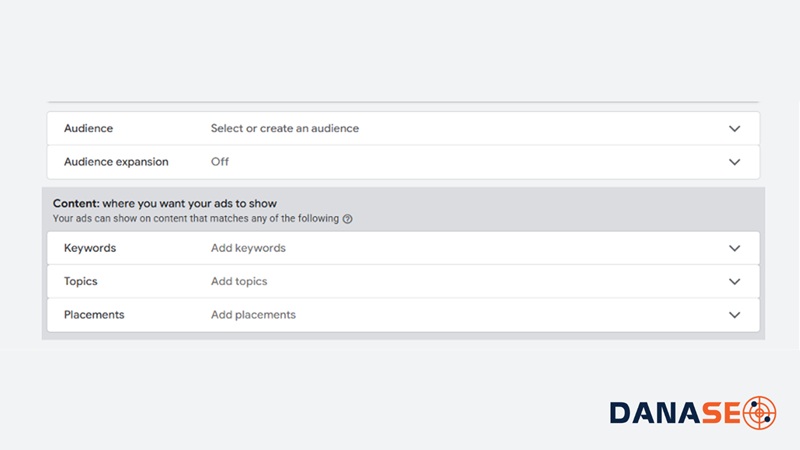Open the help icon beside 'any of the following'
This screenshot has height=450, width=800.
tap(347, 219)
